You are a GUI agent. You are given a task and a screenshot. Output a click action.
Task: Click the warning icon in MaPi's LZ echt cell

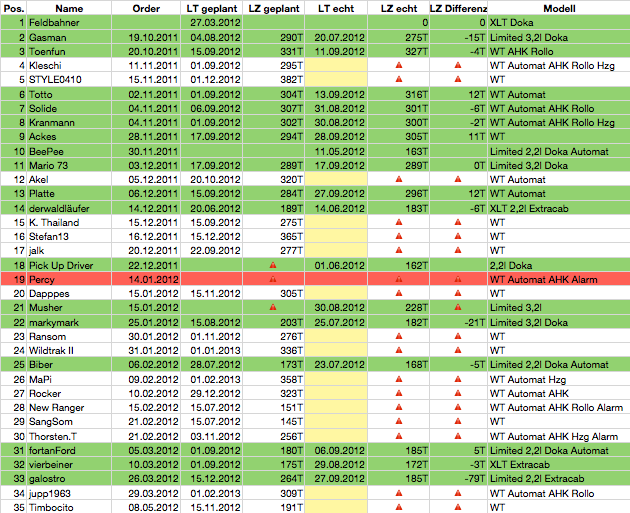399,379
